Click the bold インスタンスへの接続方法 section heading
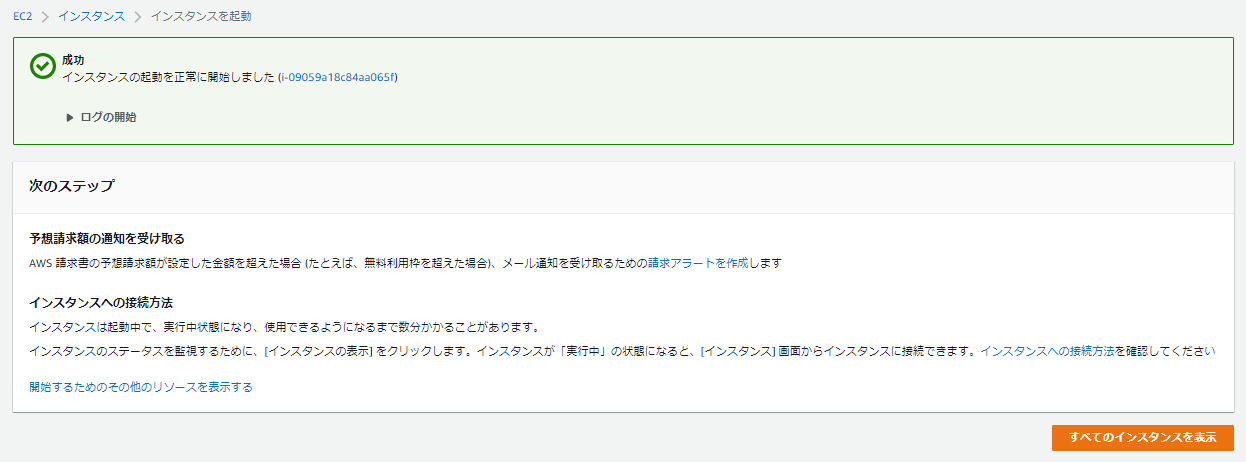Image resolution: width=1246 pixels, height=462 pixels. pos(109,302)
